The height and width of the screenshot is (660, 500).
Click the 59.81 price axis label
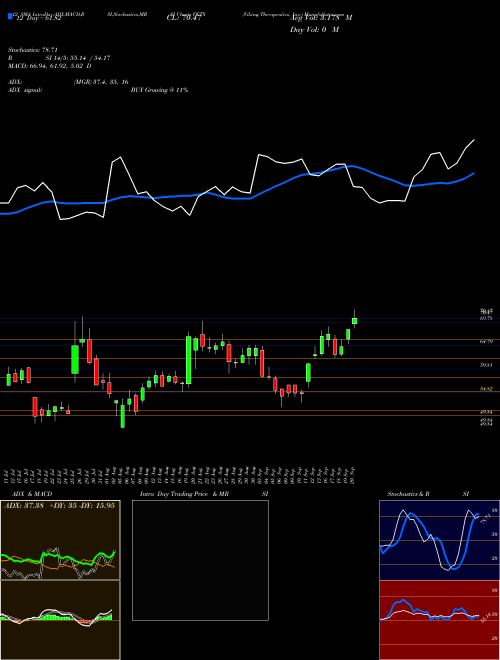[x=486, y=365]
